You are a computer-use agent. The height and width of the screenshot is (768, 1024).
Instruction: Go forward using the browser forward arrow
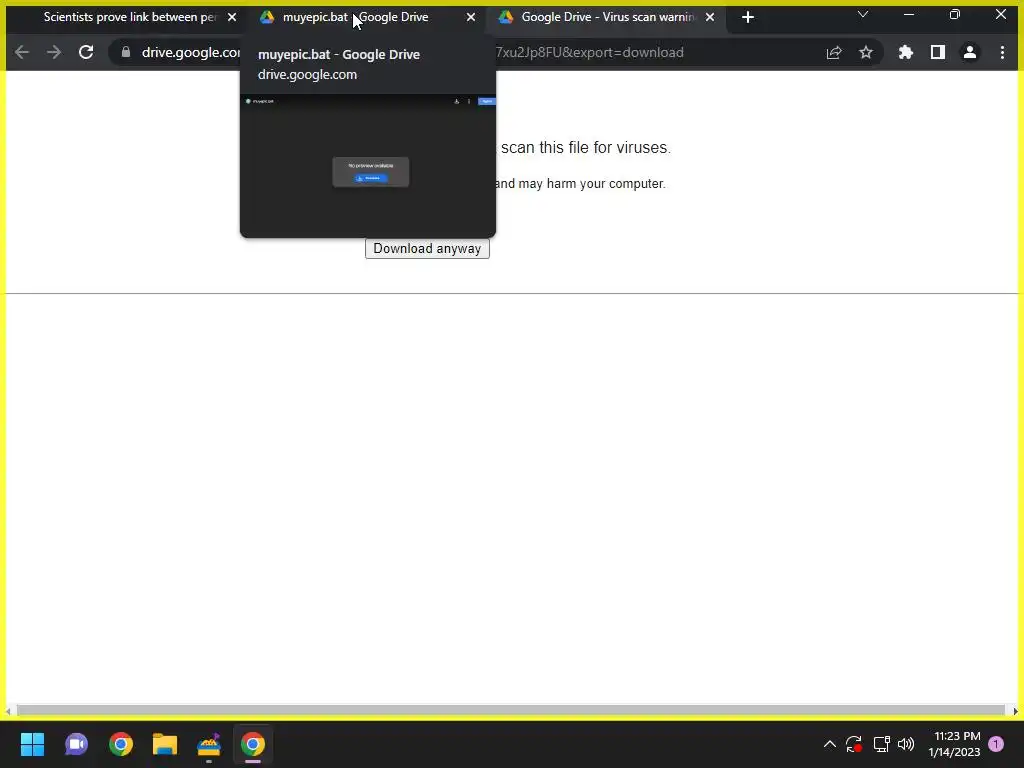[x=54, y=52]
